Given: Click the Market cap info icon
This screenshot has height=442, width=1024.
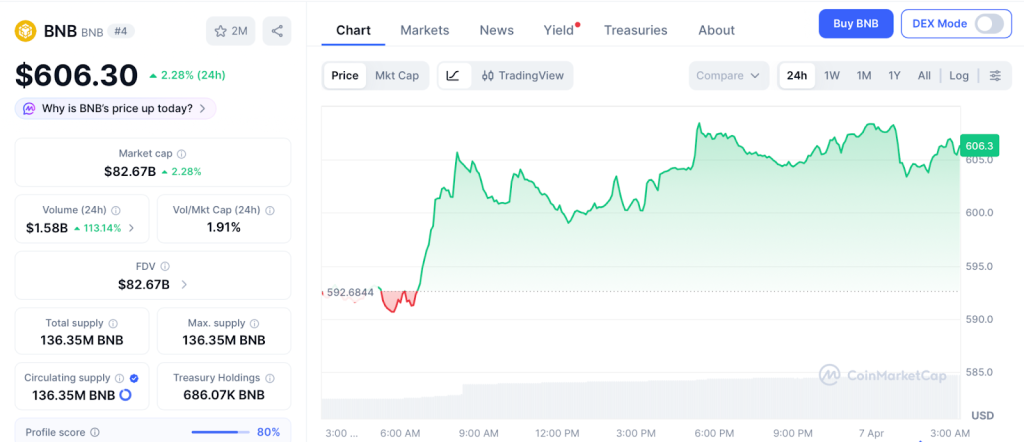Looking at the screenshot, I should tap(181, 154).
